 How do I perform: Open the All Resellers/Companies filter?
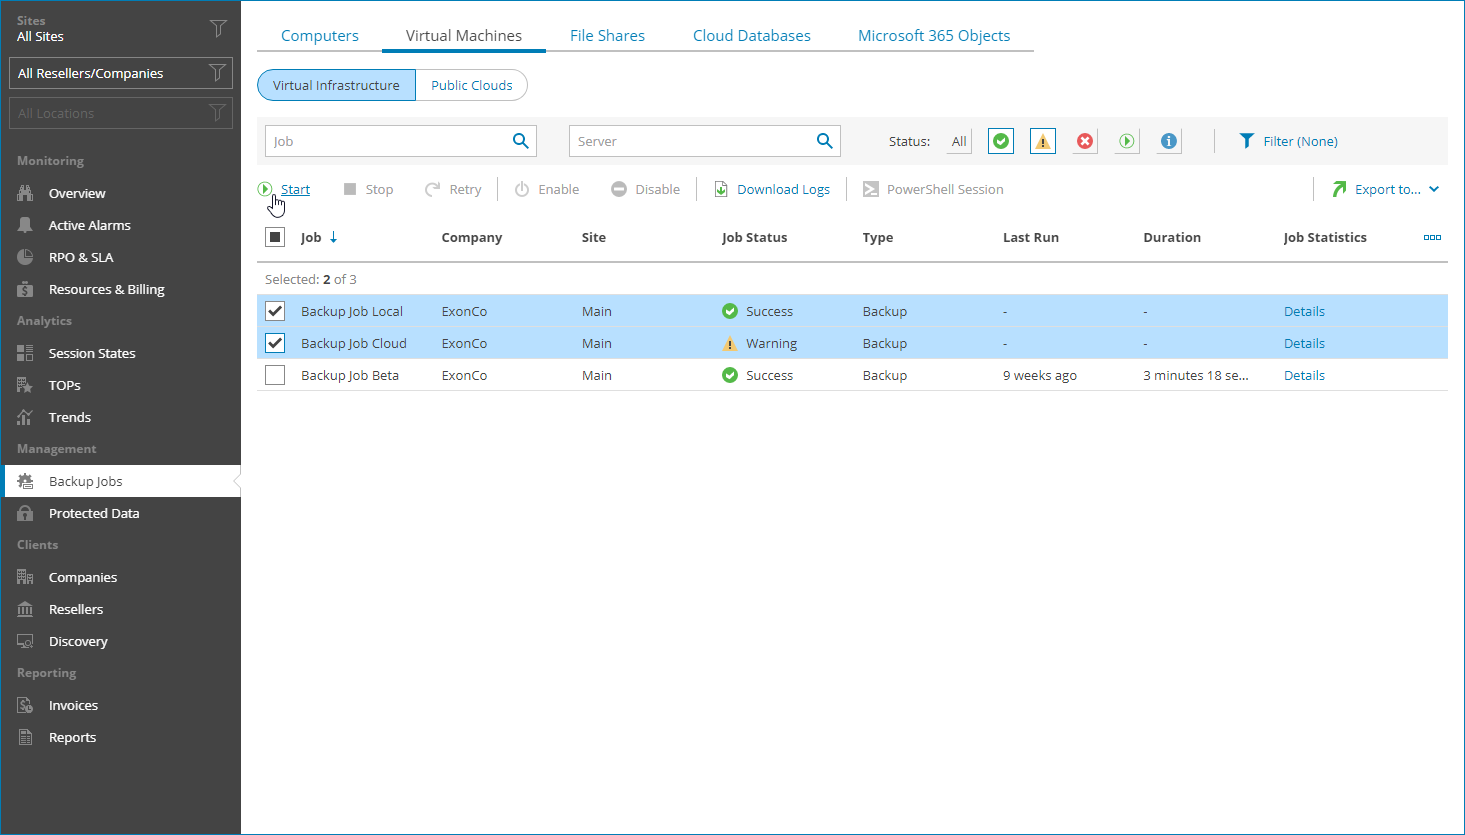click(120, 73)
